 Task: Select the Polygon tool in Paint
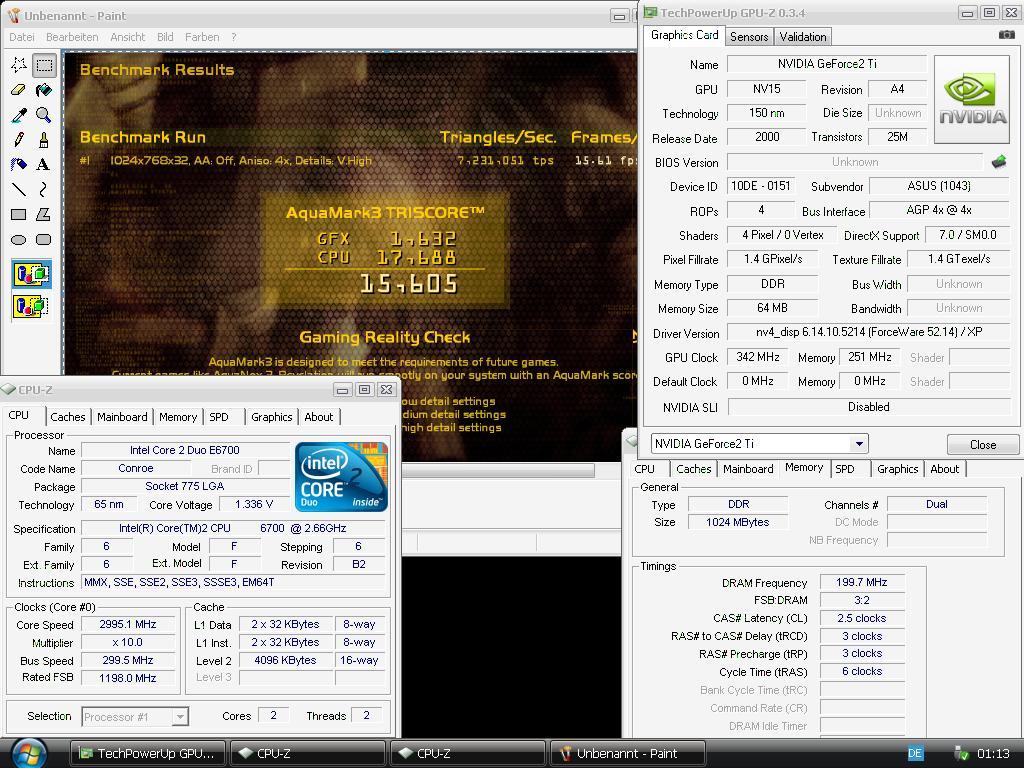pyautogui.click(x=44, y=214)
